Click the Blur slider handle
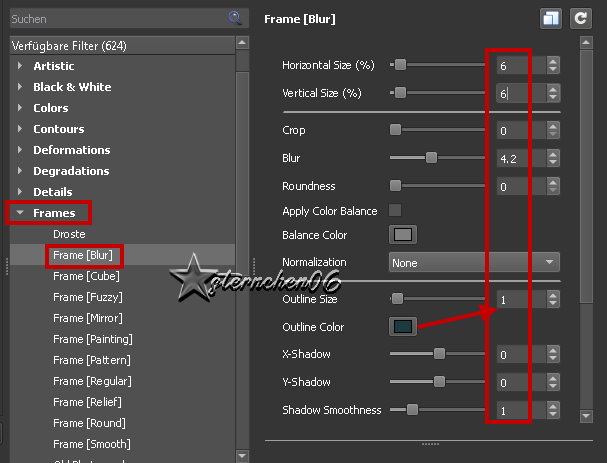Image resolution: width=607 pixels, height=463 pixels. [x=431, y=158]
